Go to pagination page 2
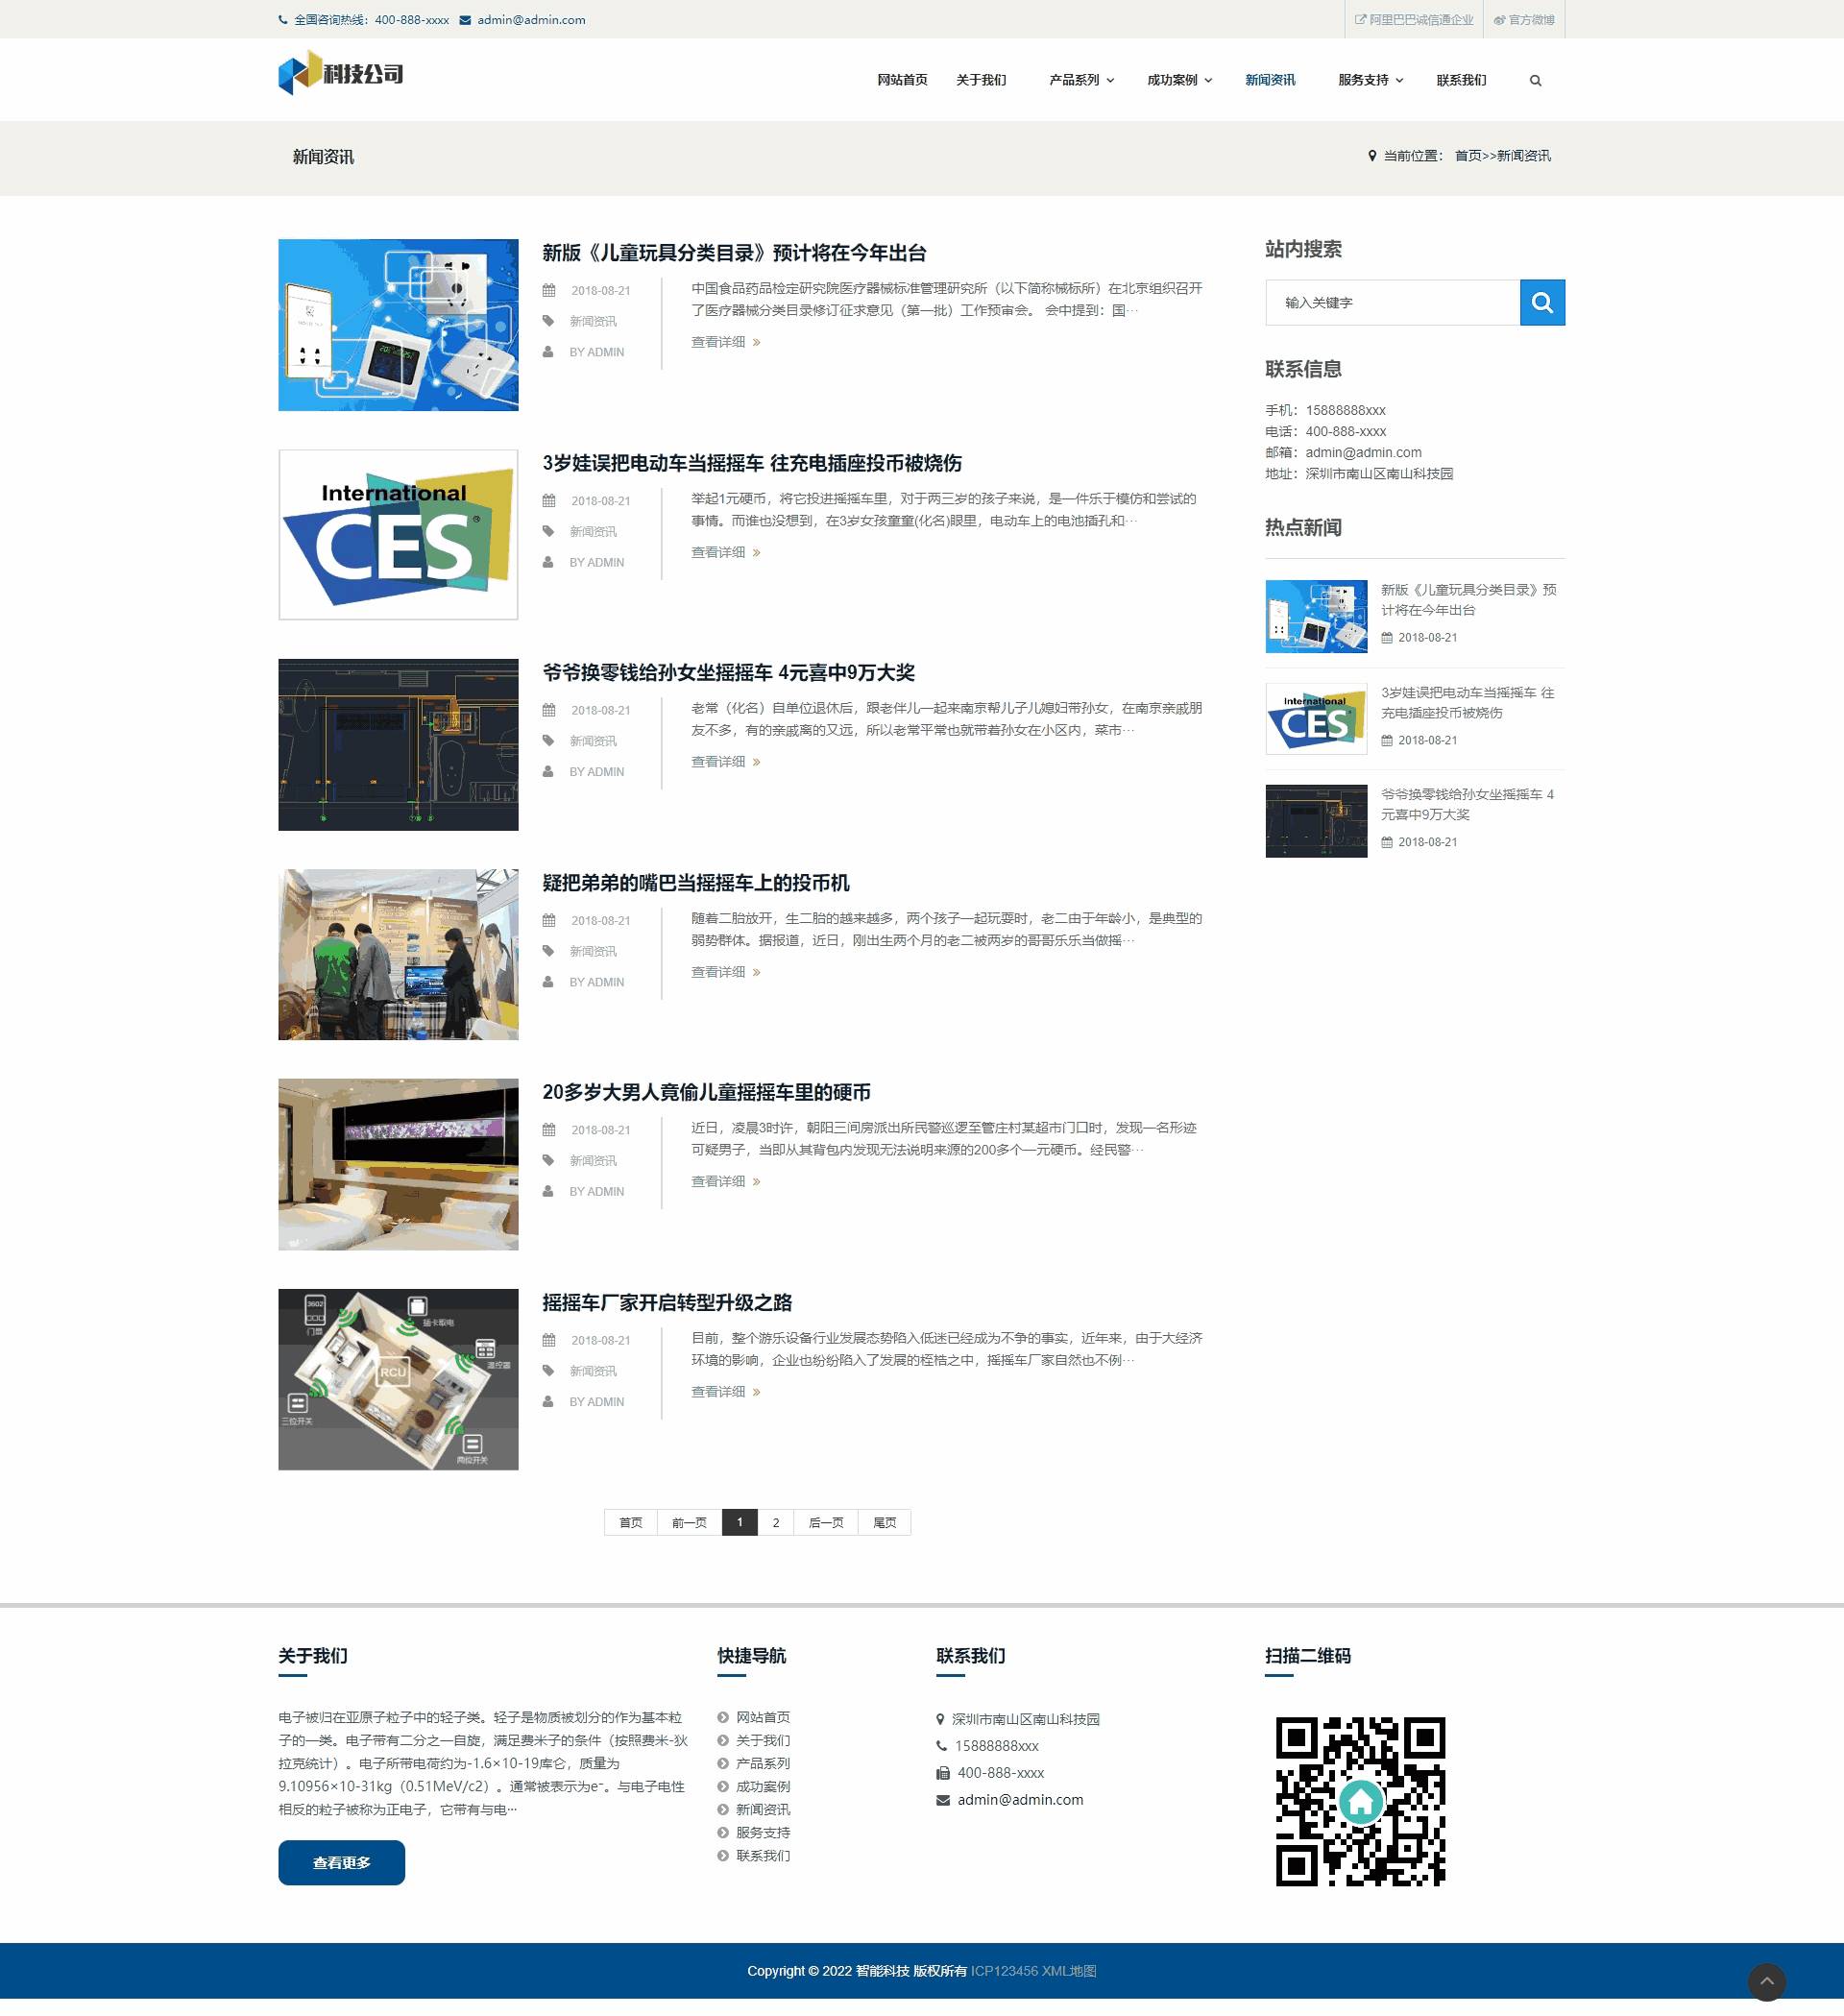Viewport: 1844px width, 2016px height. pos(775,1522)
